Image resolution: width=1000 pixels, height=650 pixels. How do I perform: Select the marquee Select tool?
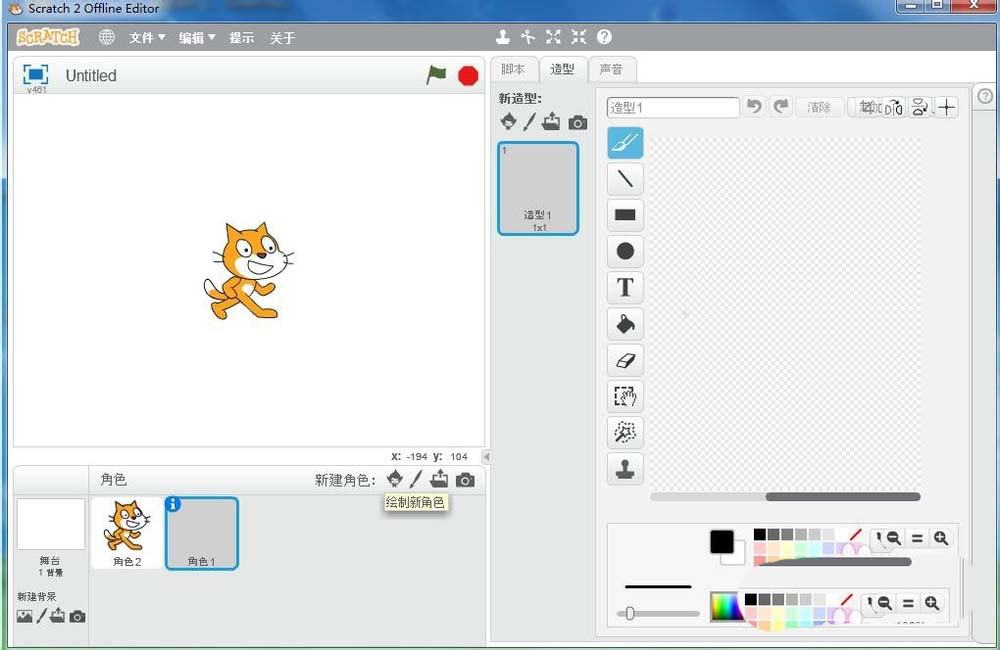coord(625,396)
